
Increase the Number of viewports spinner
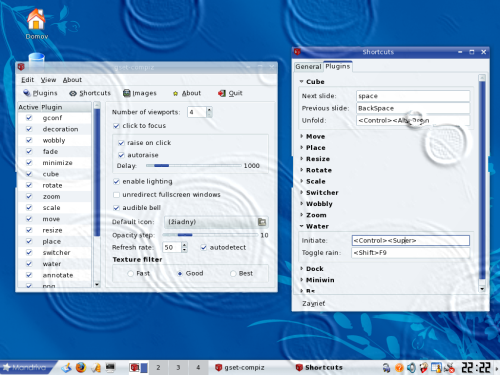(209, 109)
